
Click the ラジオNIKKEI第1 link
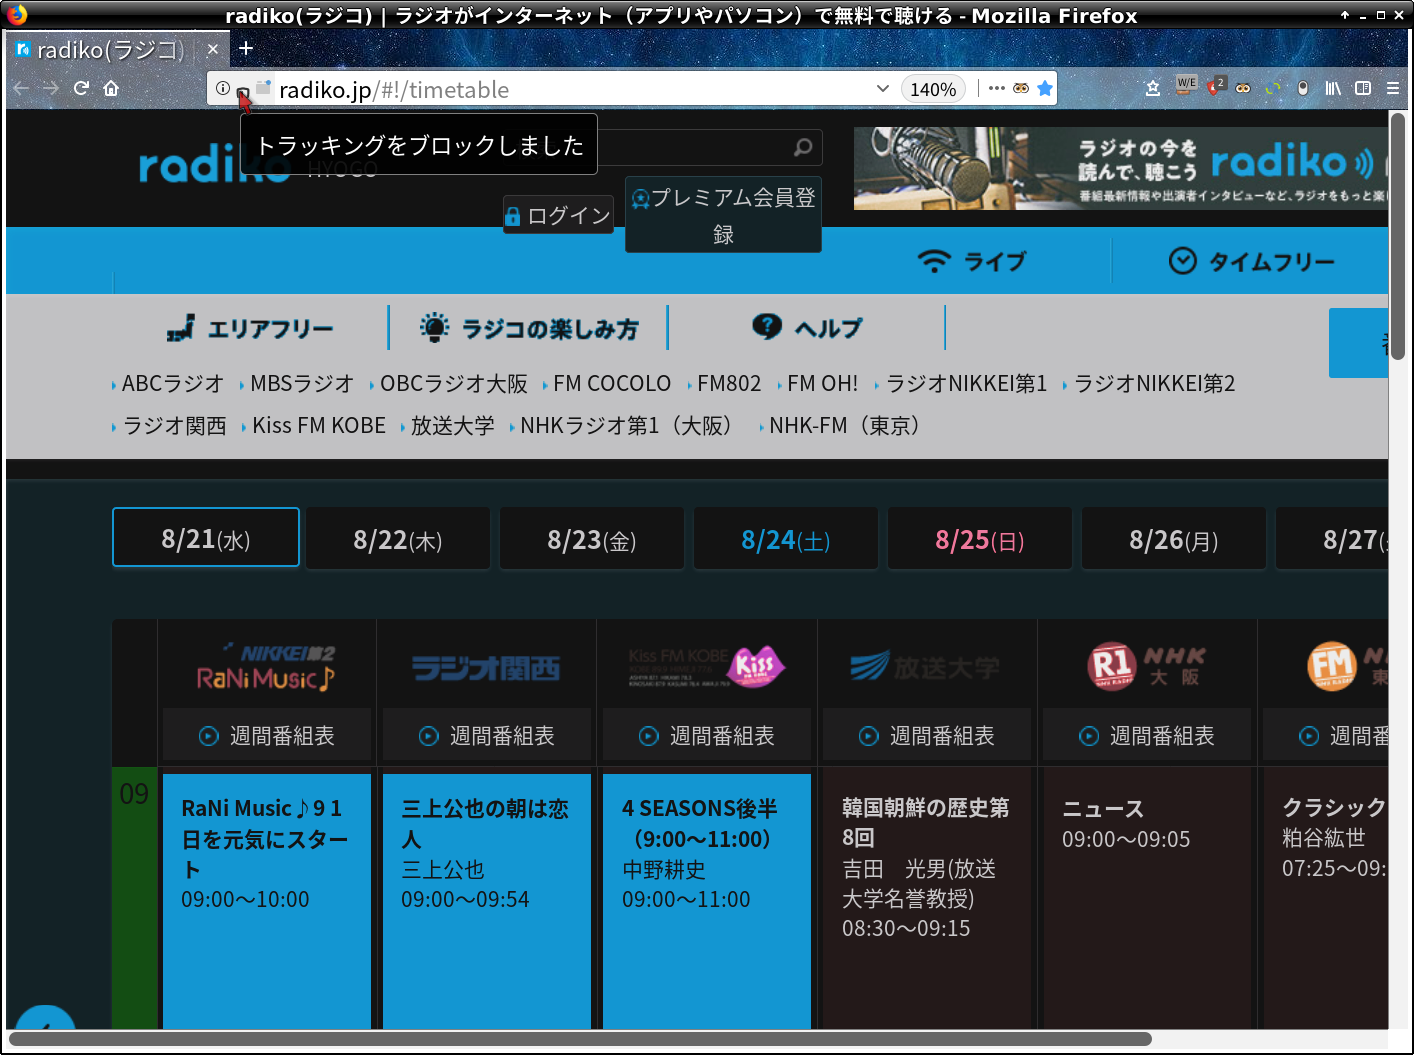[x=966, y=384]
